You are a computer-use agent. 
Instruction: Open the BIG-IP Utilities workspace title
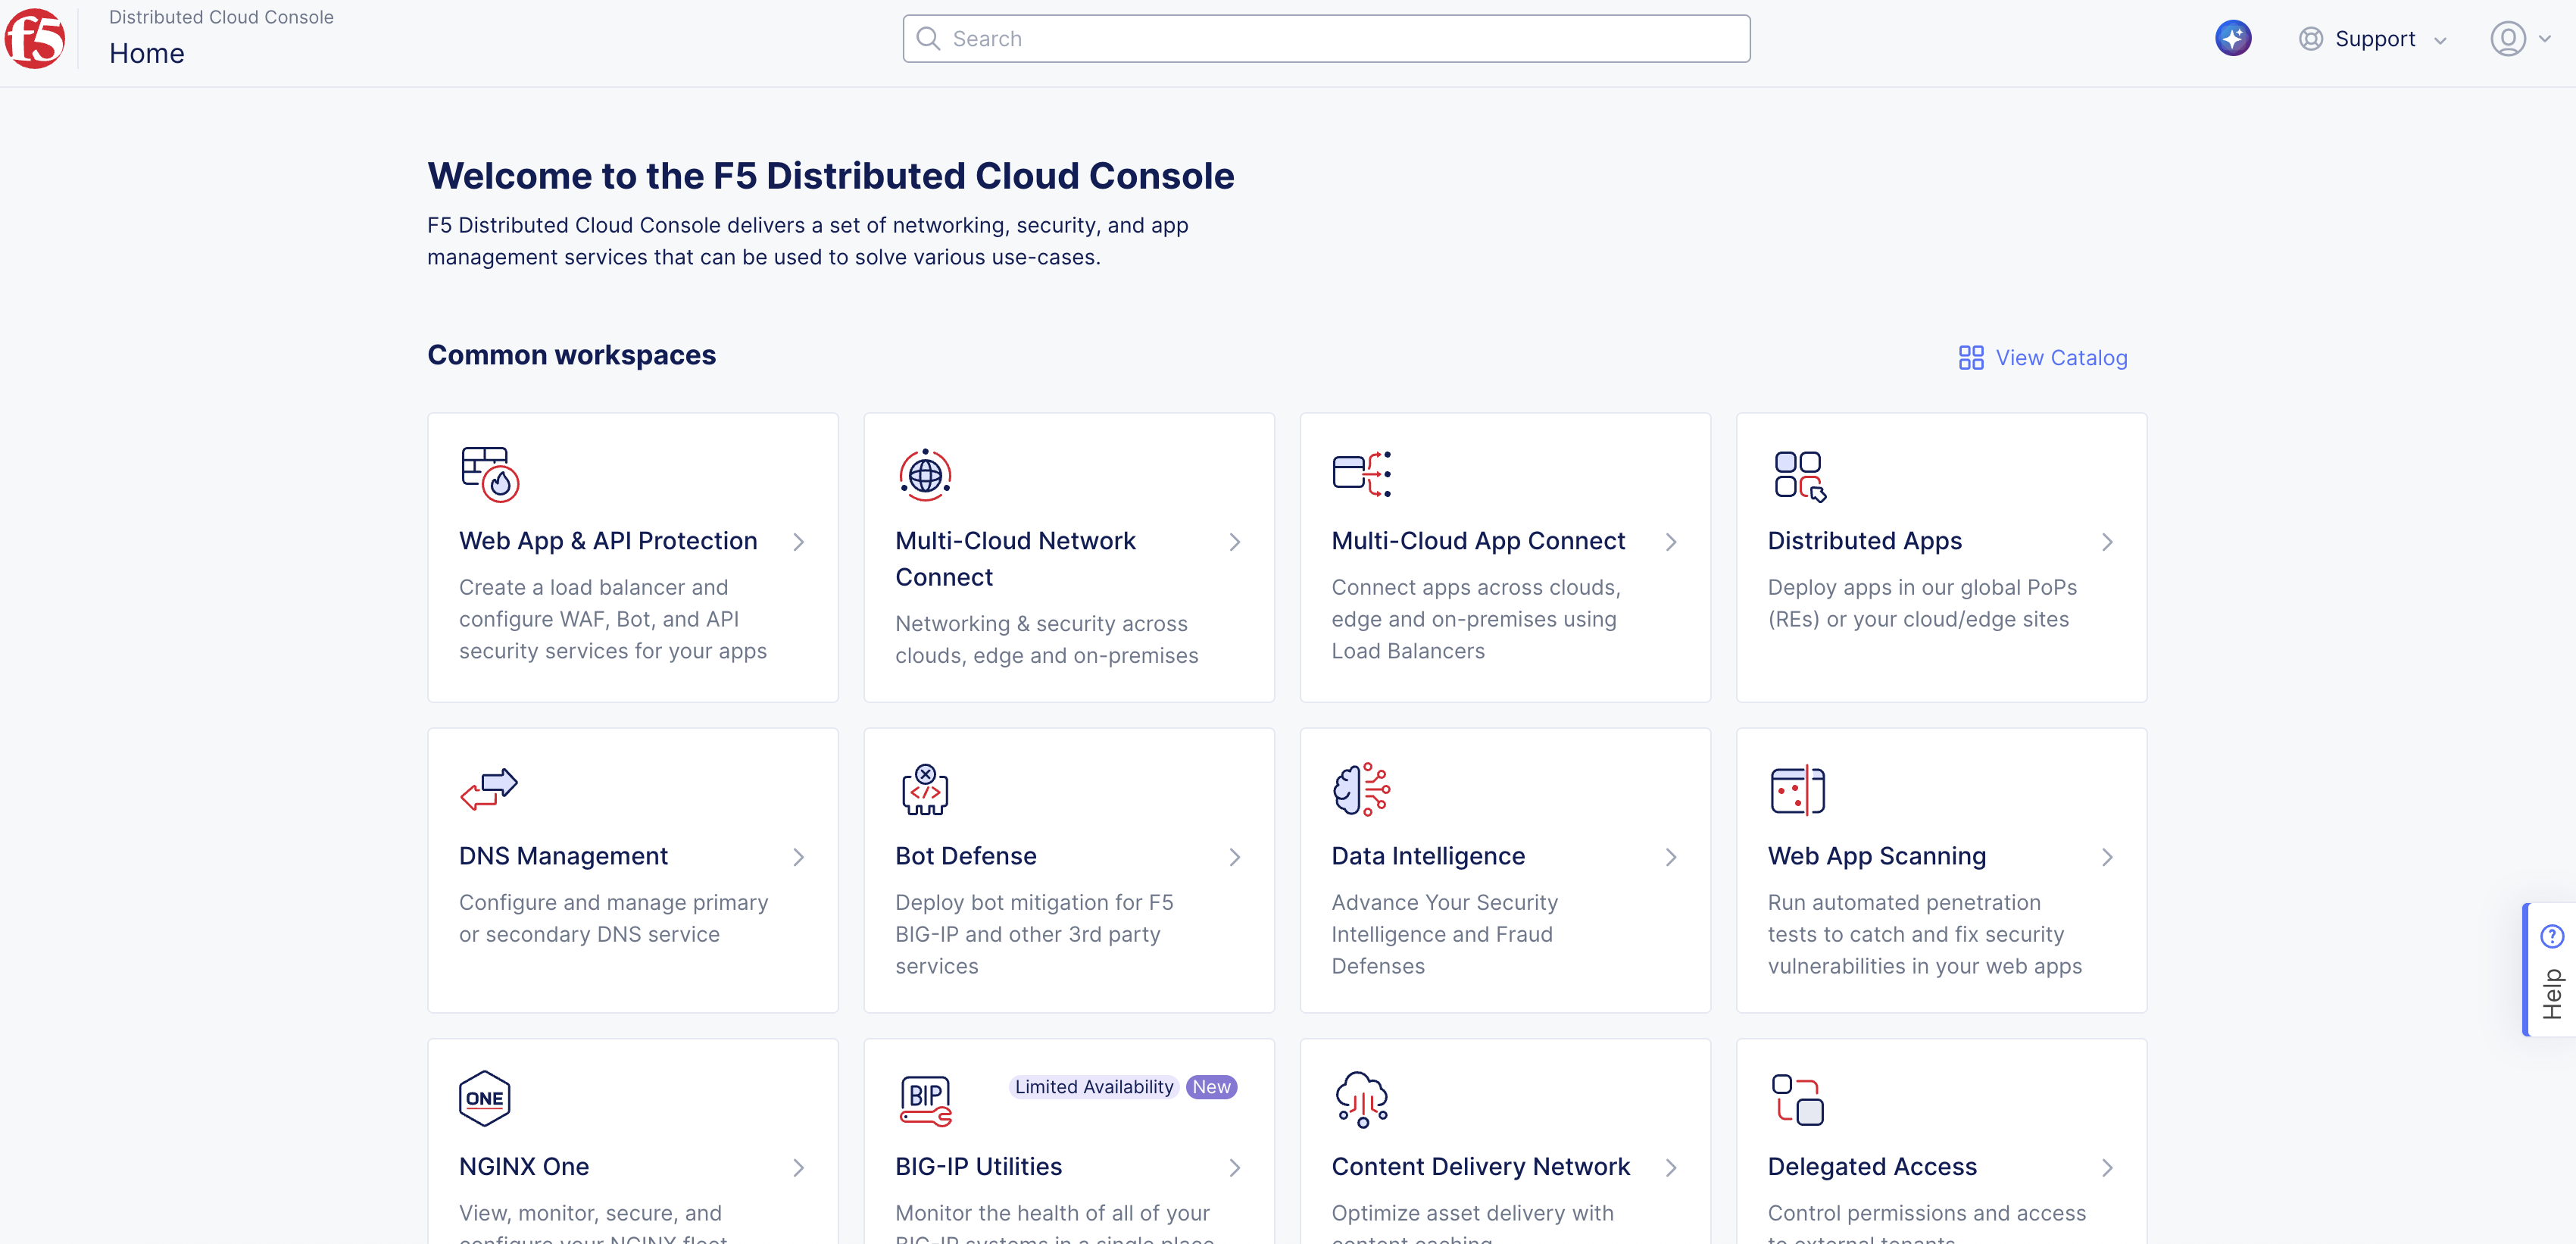(978, 1166)
